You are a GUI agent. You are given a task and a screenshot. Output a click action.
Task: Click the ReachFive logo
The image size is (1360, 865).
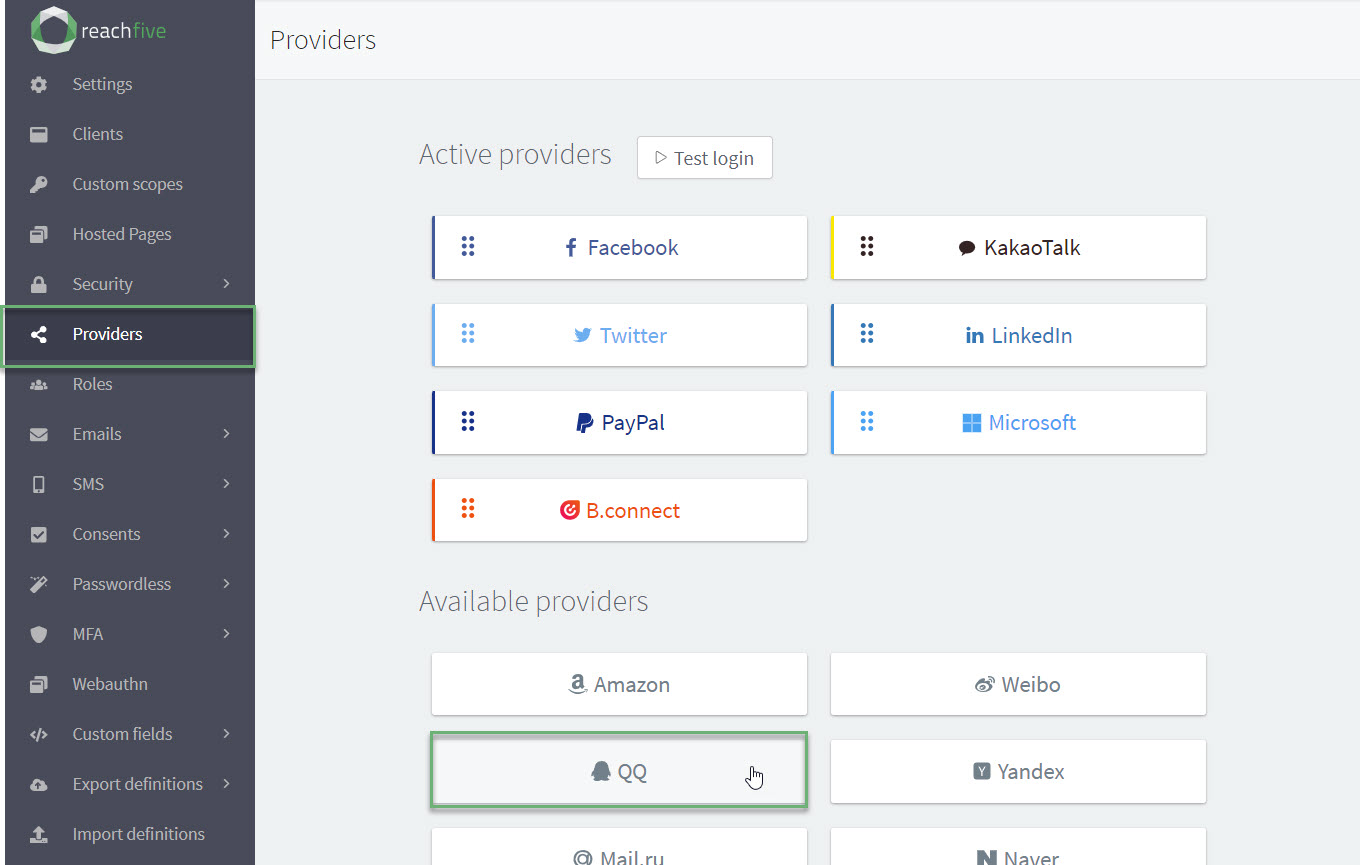[98, 30]
